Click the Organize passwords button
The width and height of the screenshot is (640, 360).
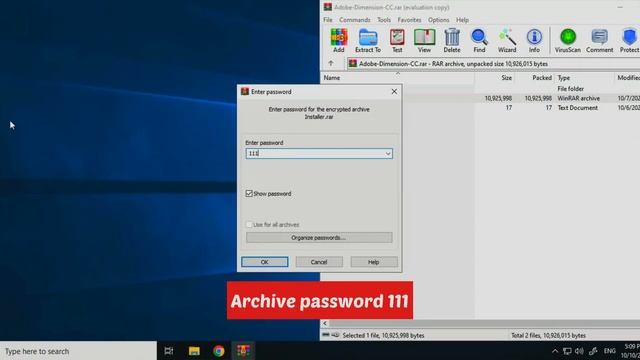coord(319,238)
